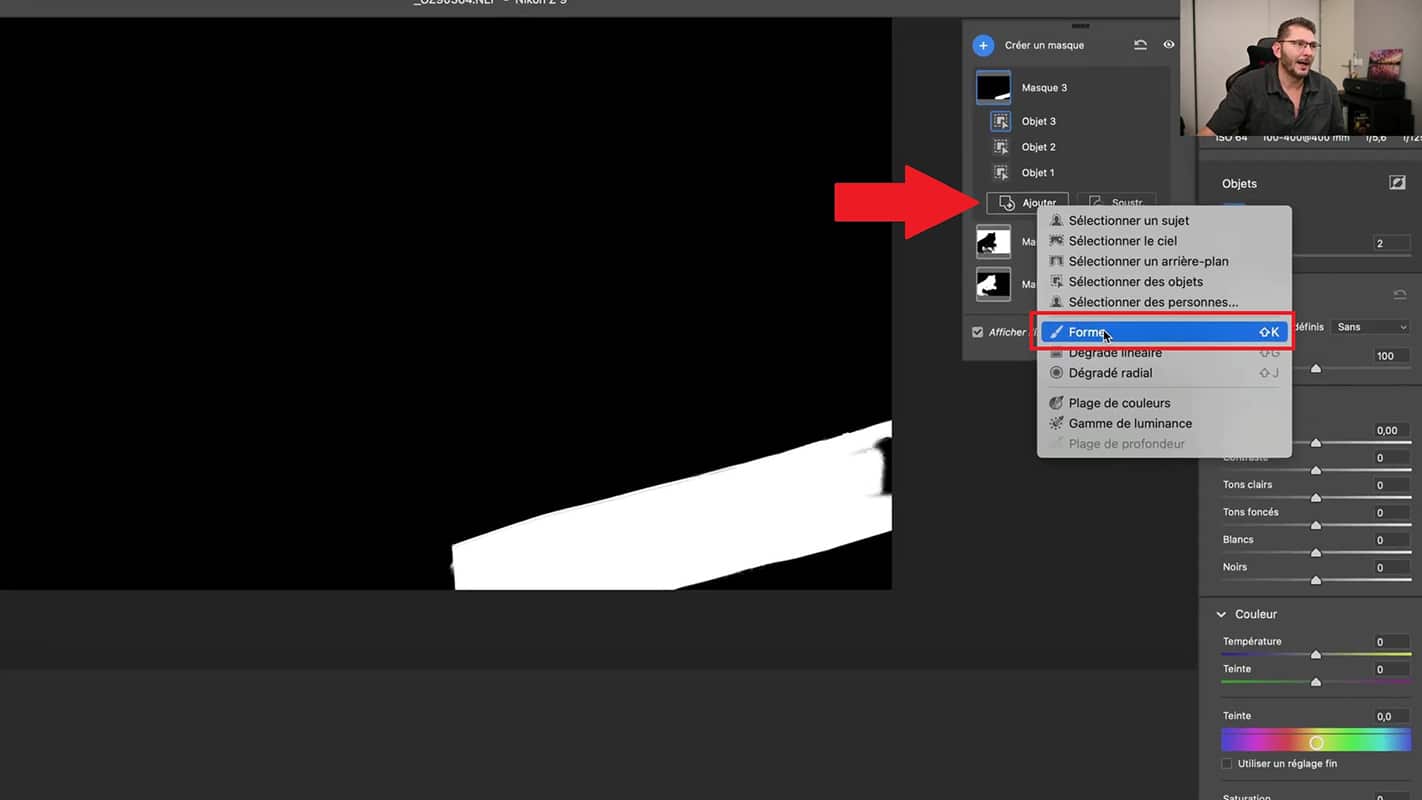Click the Teinte field showing 0,0

(x=1391, y=716)
